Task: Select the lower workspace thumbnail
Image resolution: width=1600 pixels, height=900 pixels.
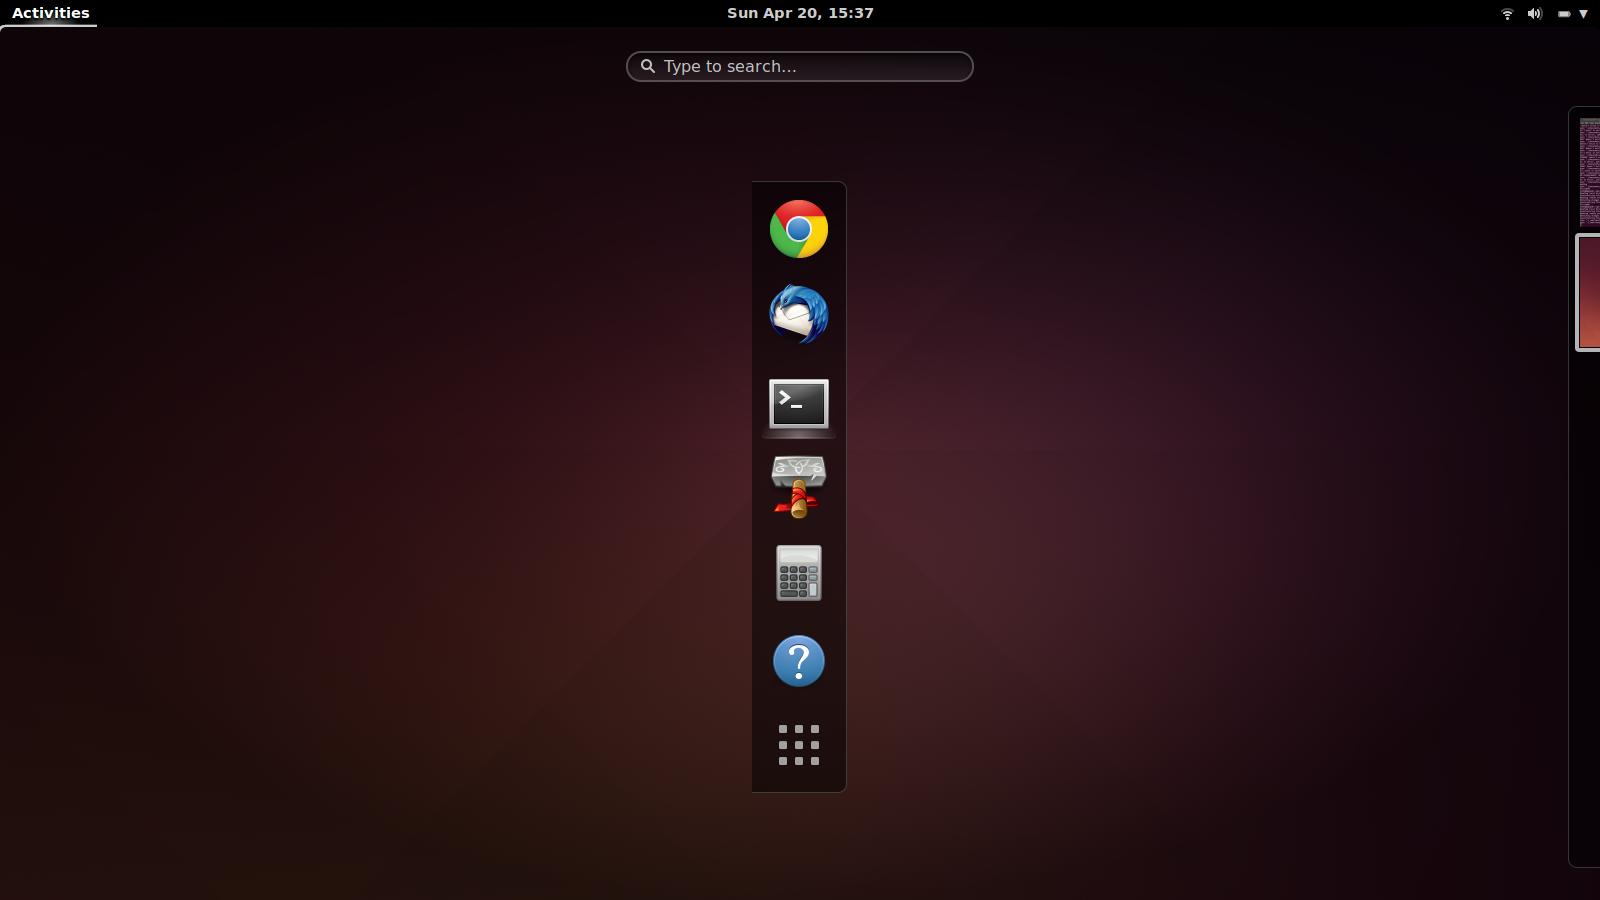Action: [1590, 293]
